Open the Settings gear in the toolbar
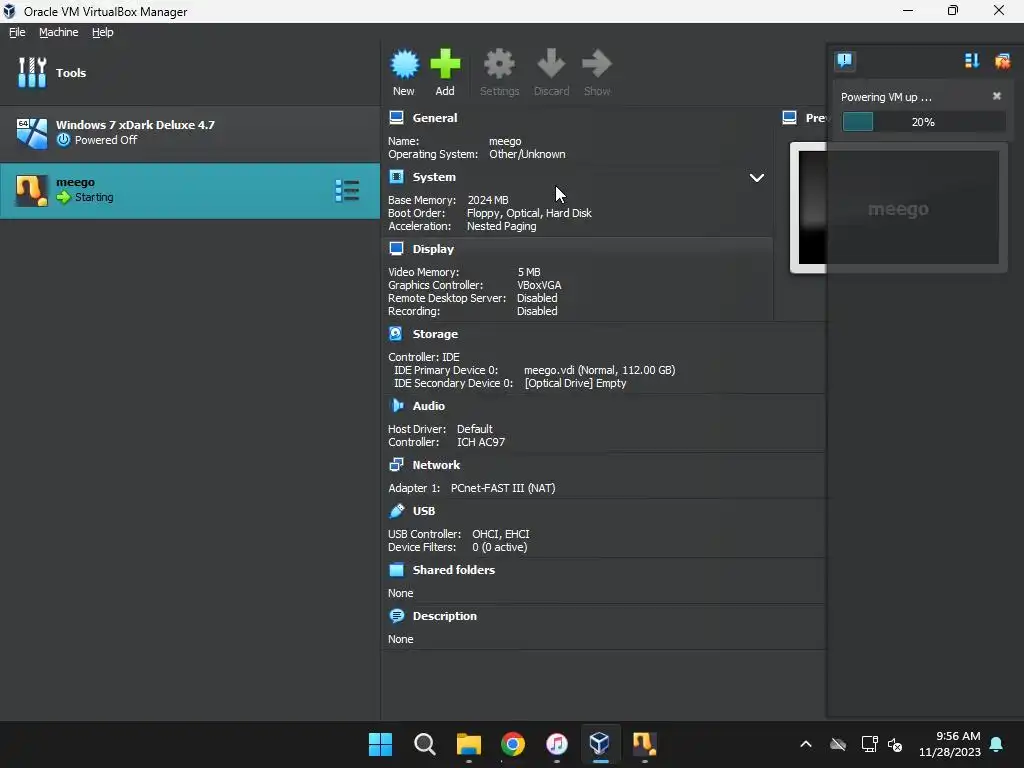1024x768 pixels. (x=499, y=72)
